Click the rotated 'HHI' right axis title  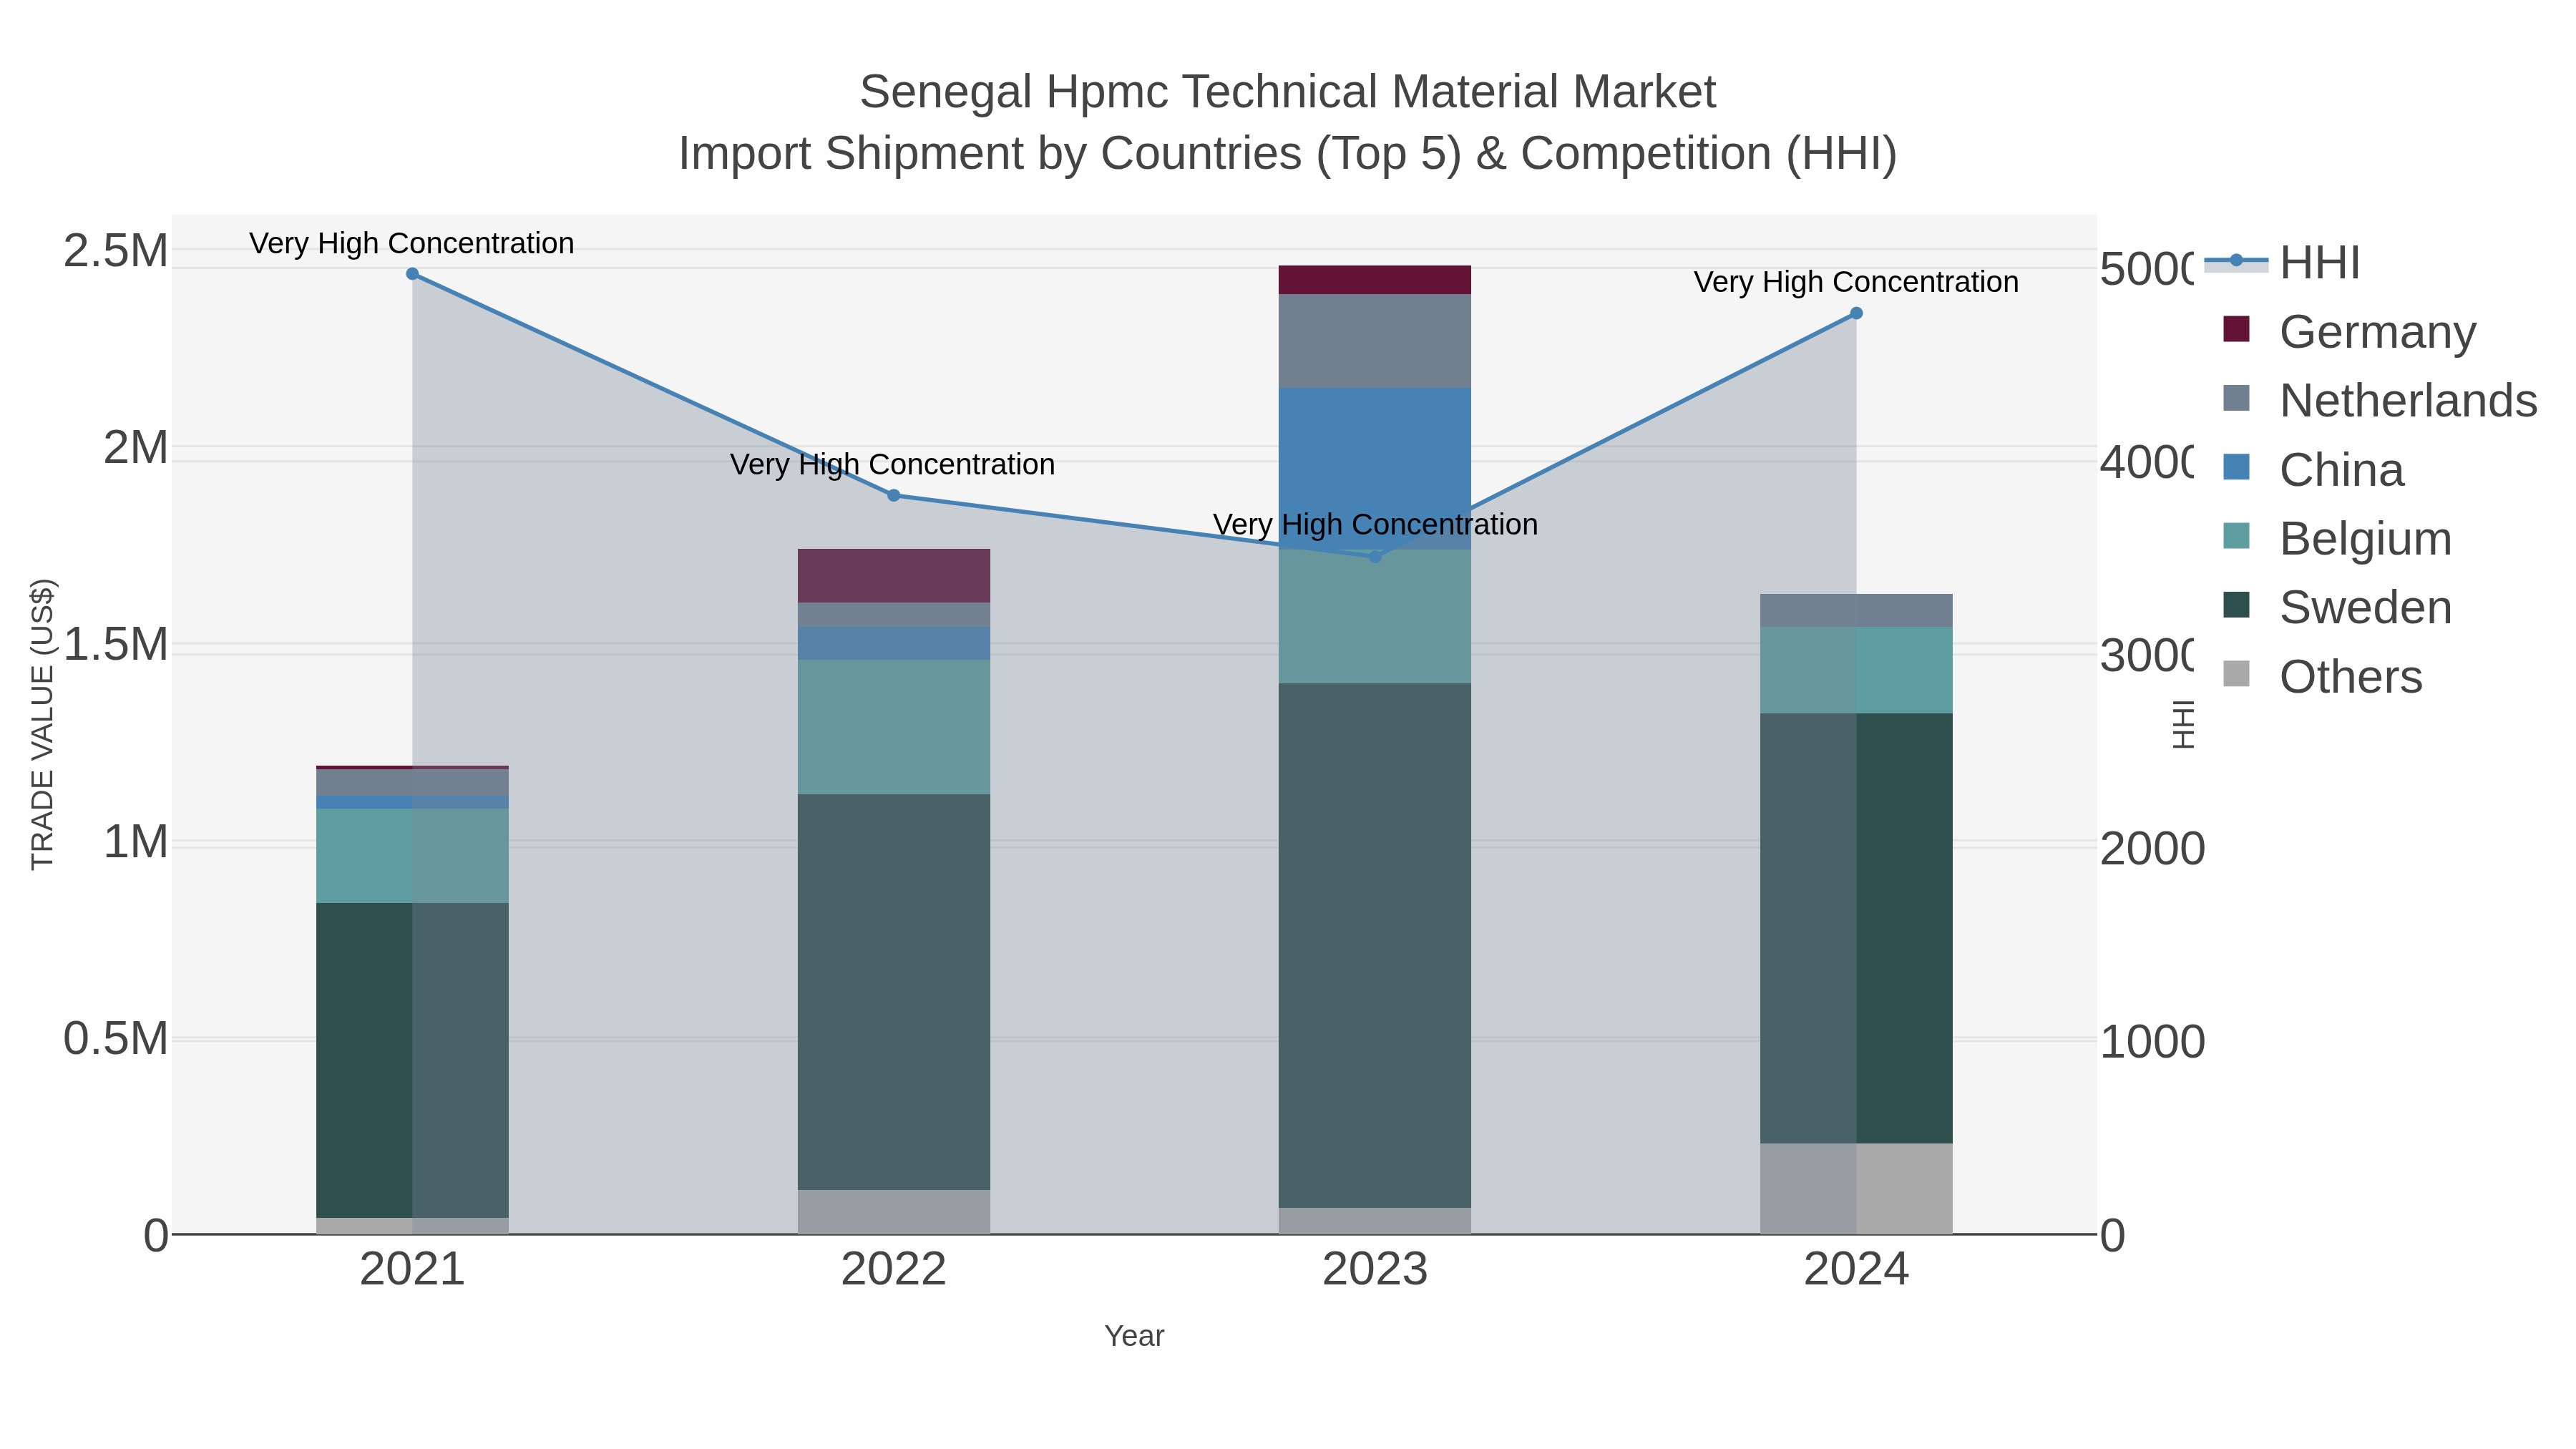point(2184,724)
